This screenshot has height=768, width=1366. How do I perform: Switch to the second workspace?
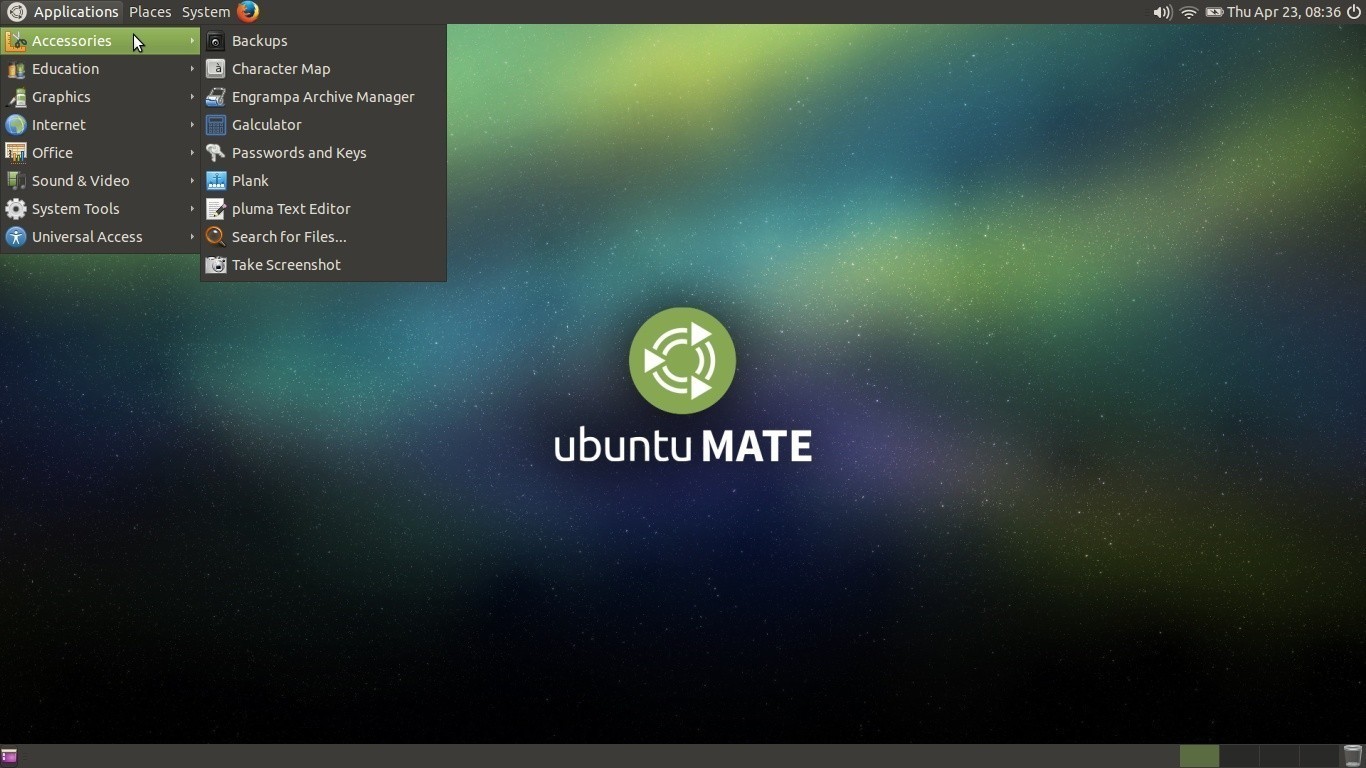(1238, 756)
